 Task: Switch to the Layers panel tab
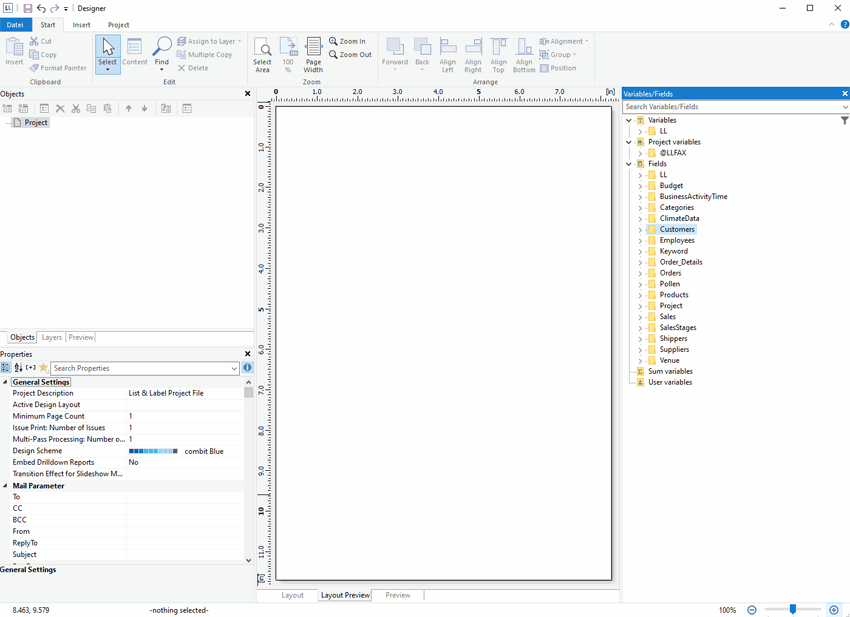(51, 338)
